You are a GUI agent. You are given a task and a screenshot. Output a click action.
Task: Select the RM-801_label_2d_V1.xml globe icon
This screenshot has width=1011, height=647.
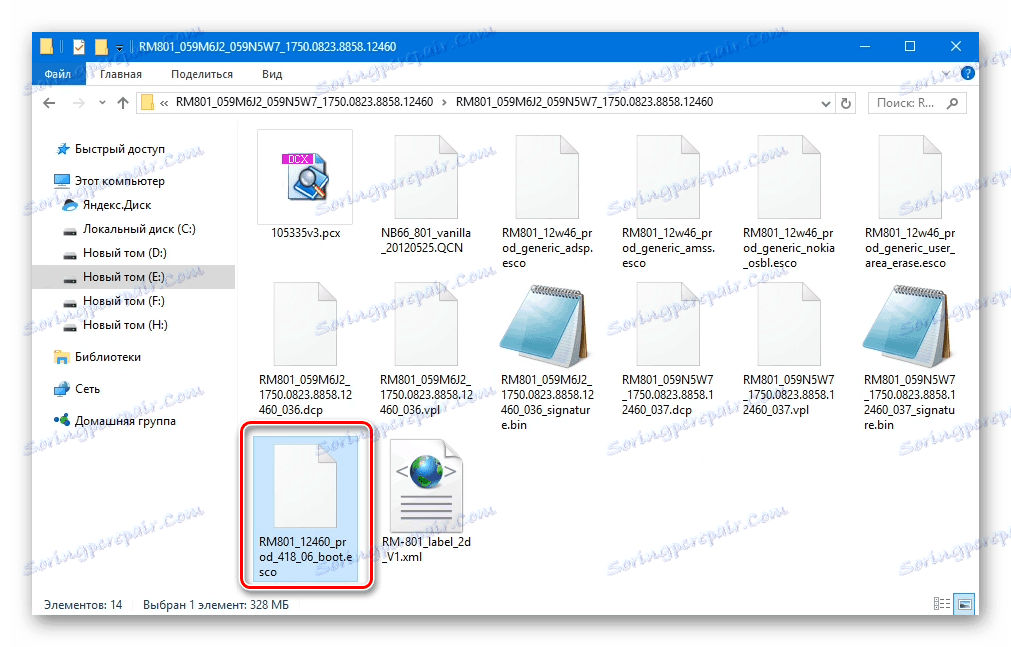tap(426, 484)
